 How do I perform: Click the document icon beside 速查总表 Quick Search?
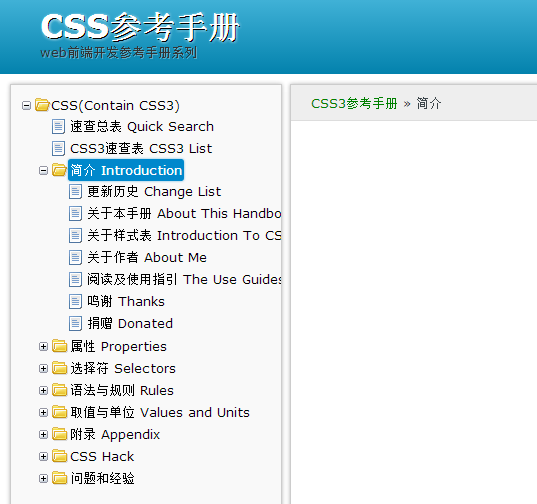[x=58, y=126]
